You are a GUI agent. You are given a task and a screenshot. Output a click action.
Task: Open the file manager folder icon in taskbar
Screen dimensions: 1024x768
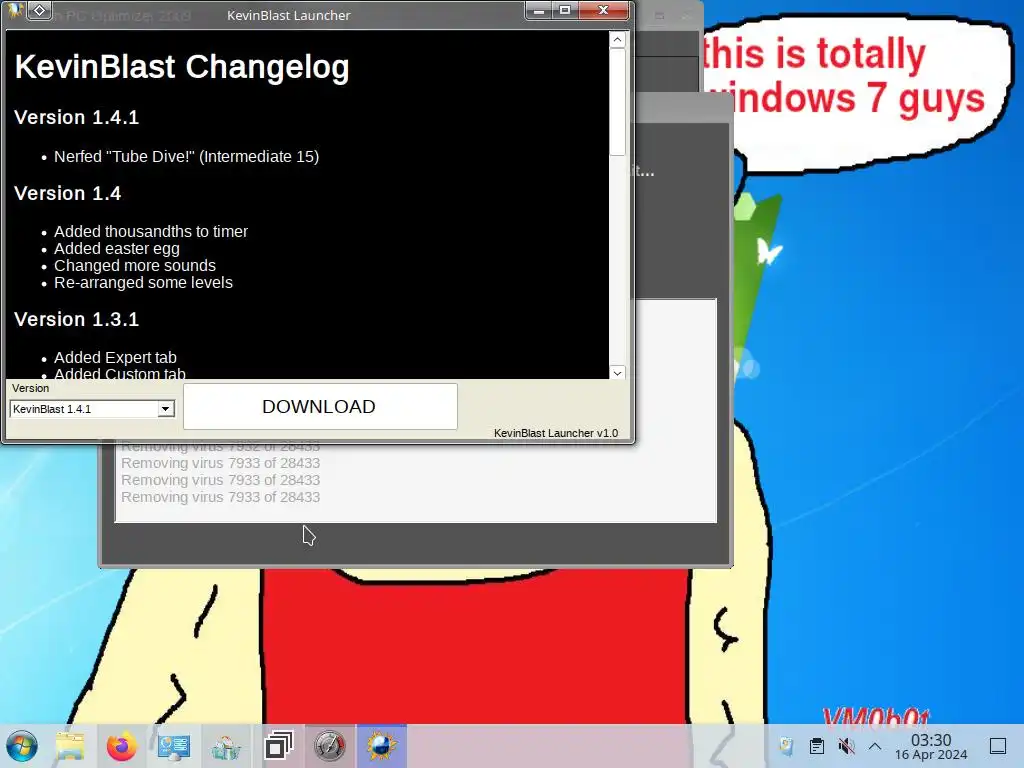(x=70, y=746)
